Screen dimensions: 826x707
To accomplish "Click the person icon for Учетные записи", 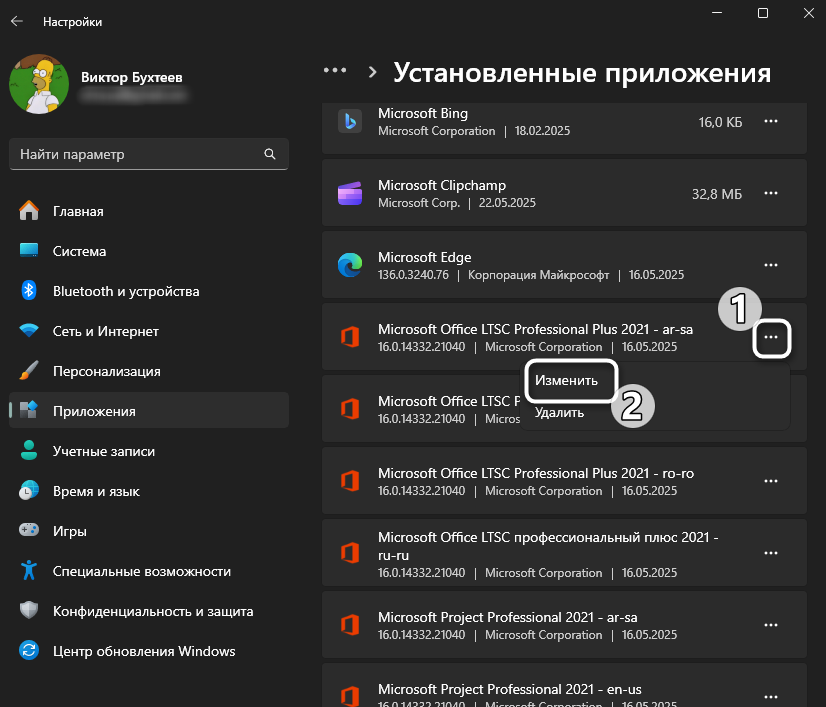I will coord(29,450).
